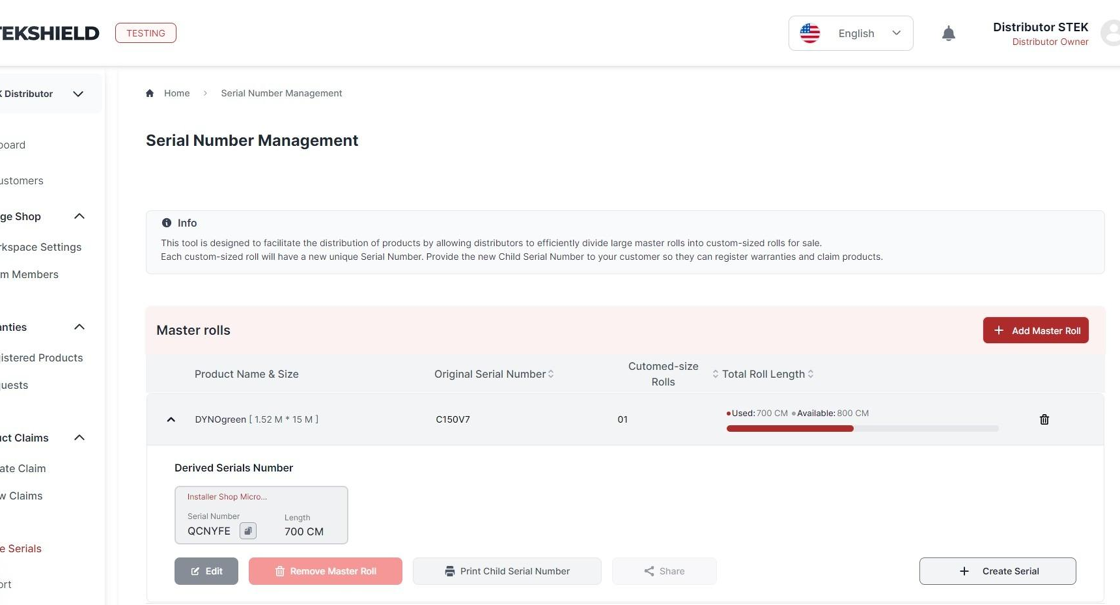Click Serial Number Management breadcrumb

pyautogui.click(x=281, y=93)
